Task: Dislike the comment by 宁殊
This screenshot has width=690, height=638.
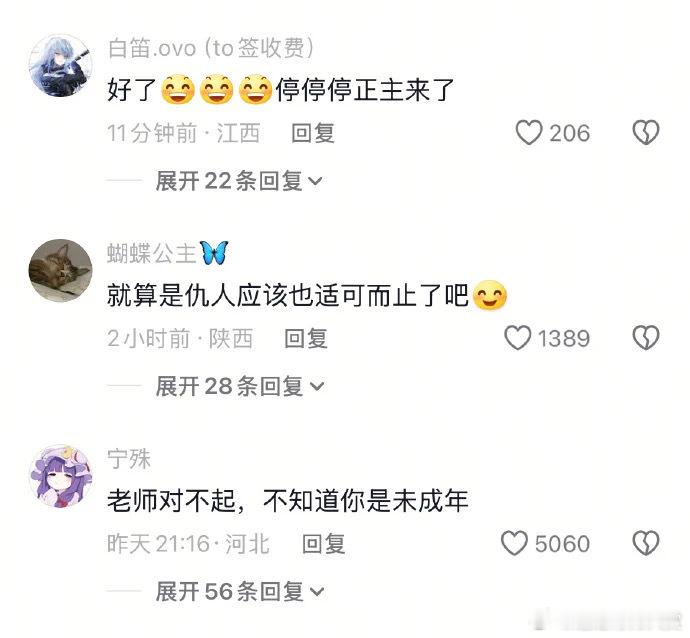Action: point(646,543)
